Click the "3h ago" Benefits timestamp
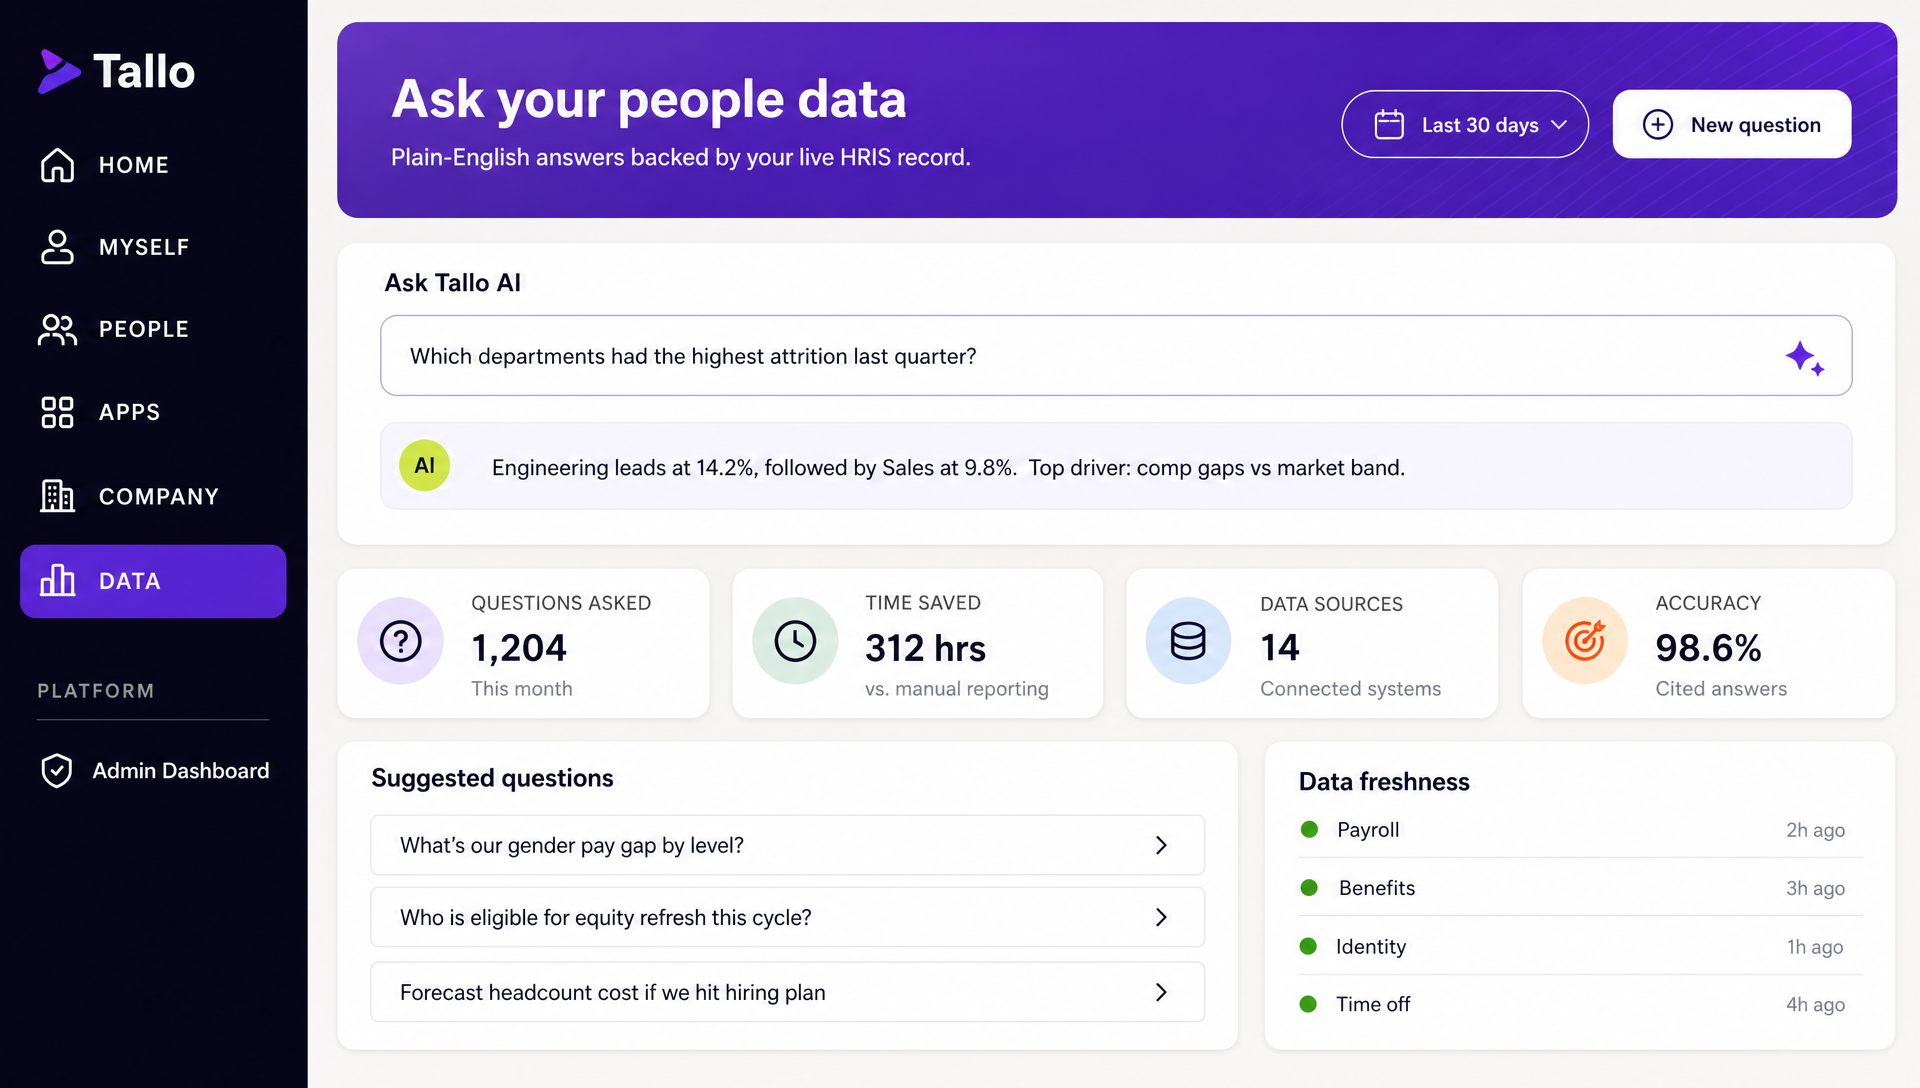 coord(1815,888)
